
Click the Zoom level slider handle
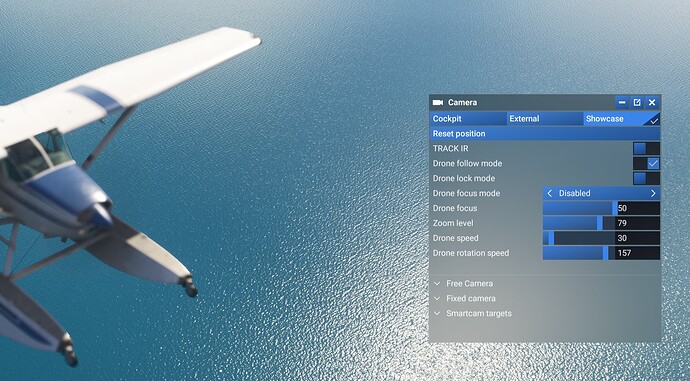[x=600, y=223]
